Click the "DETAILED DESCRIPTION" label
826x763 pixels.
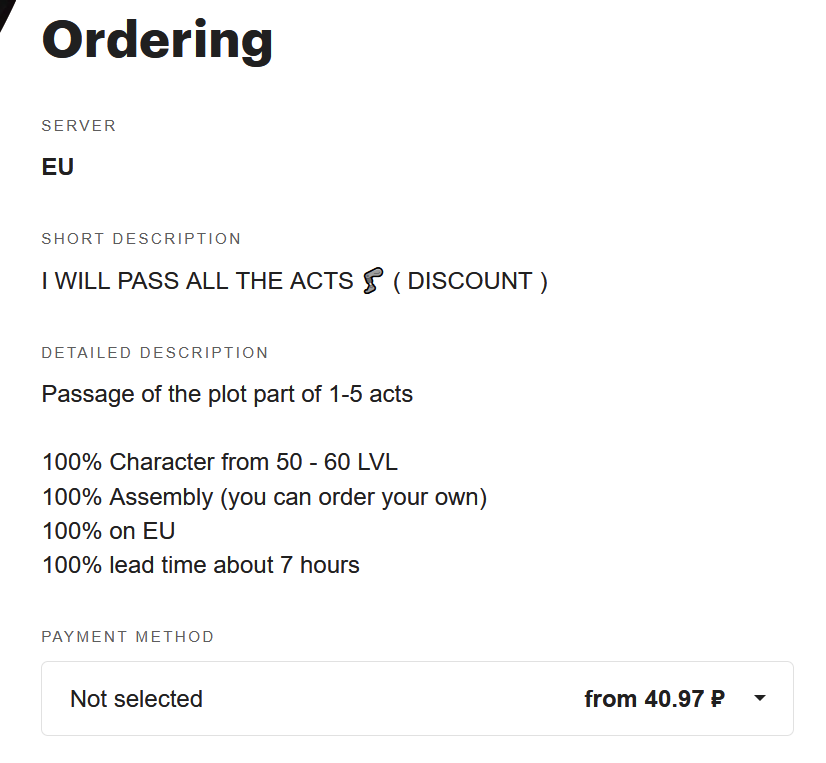pyautogui.click(x=155, y=353)
